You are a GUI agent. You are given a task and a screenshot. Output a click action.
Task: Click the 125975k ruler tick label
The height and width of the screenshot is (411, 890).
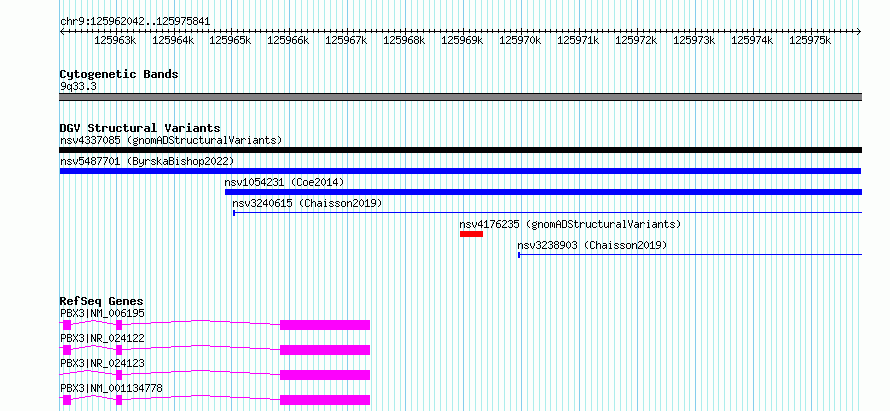coord(811,40)
